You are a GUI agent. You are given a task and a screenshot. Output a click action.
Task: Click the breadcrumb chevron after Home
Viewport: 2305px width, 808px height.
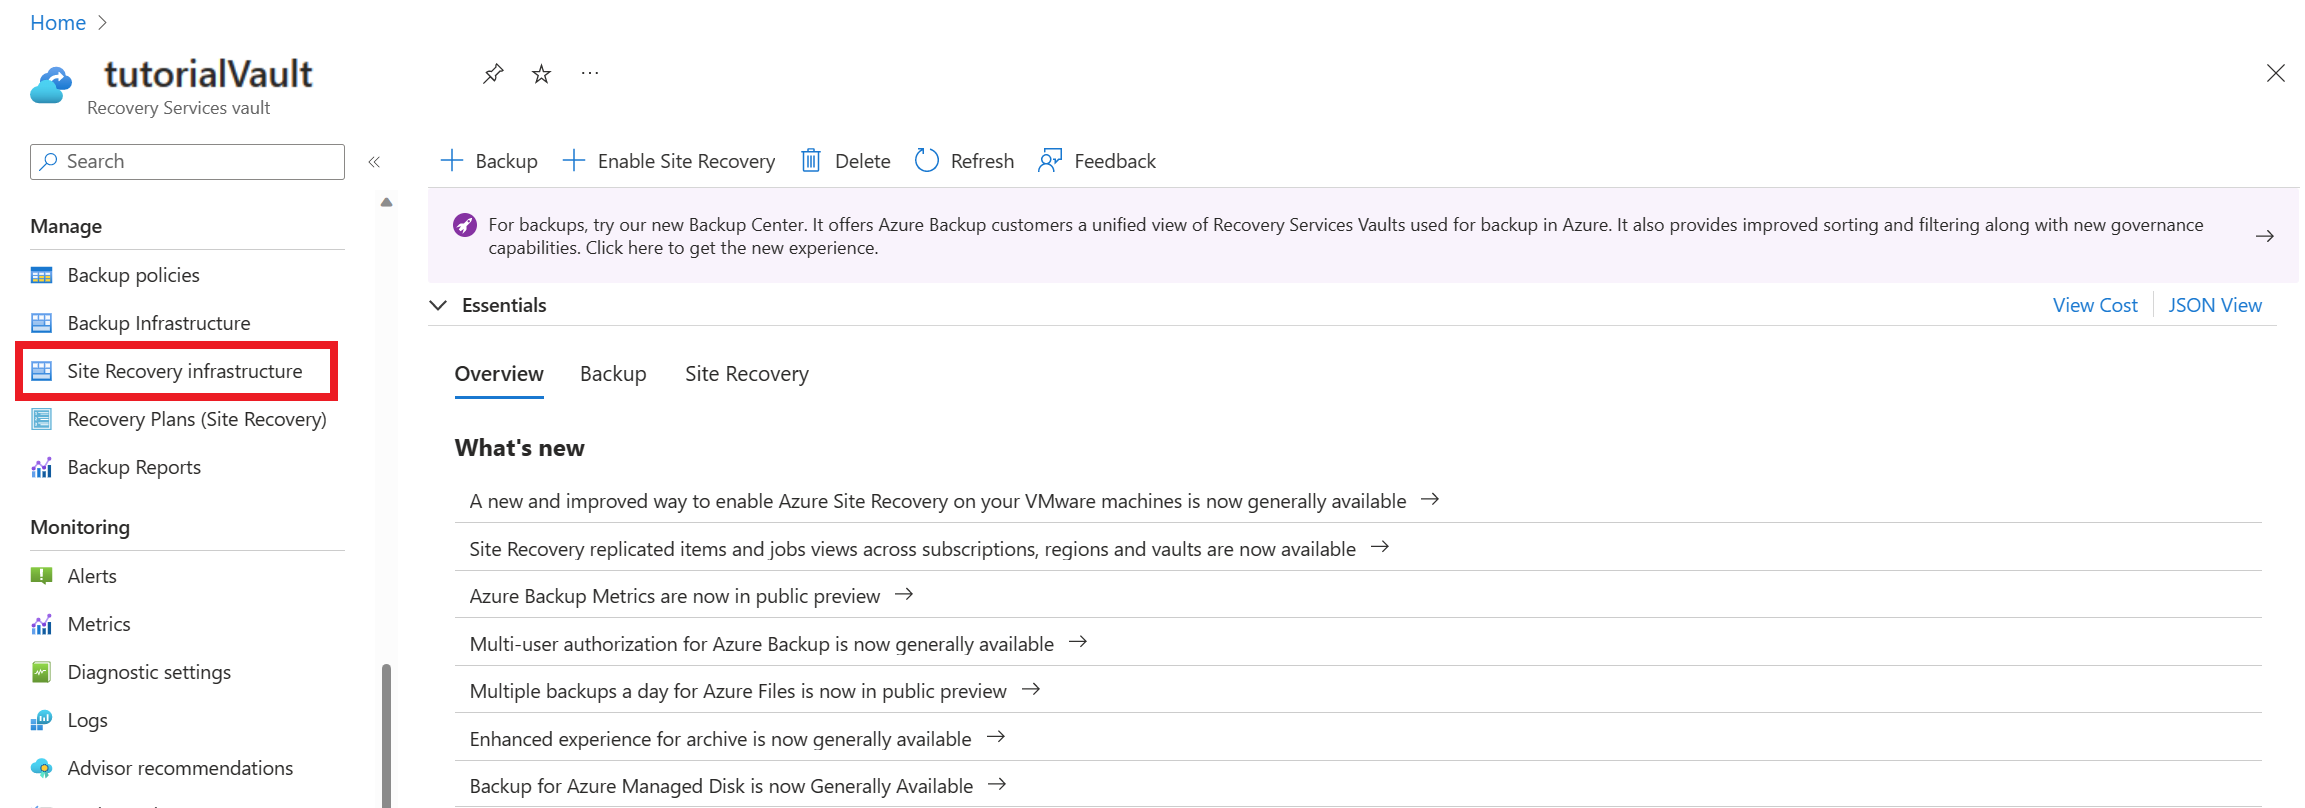[x=102, y=22]
